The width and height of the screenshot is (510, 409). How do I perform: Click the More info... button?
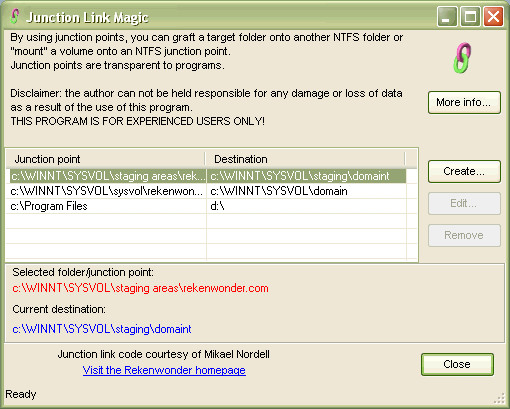pyautogui.click(x=464, y=102)
